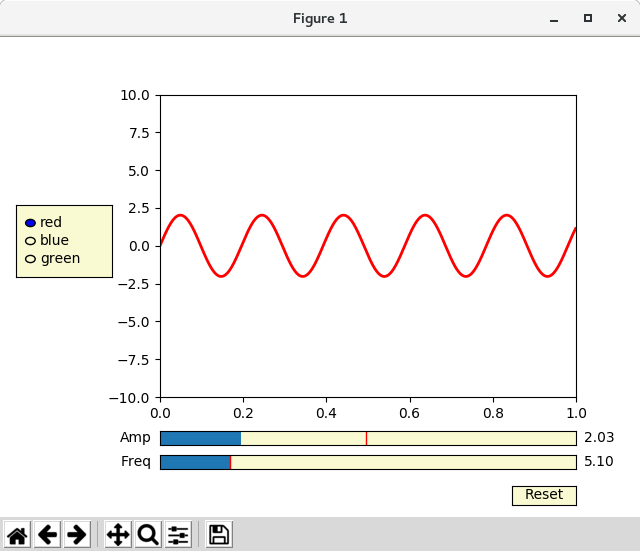Select the green radio button
The image size is (640, 551).
click(31, 259)
